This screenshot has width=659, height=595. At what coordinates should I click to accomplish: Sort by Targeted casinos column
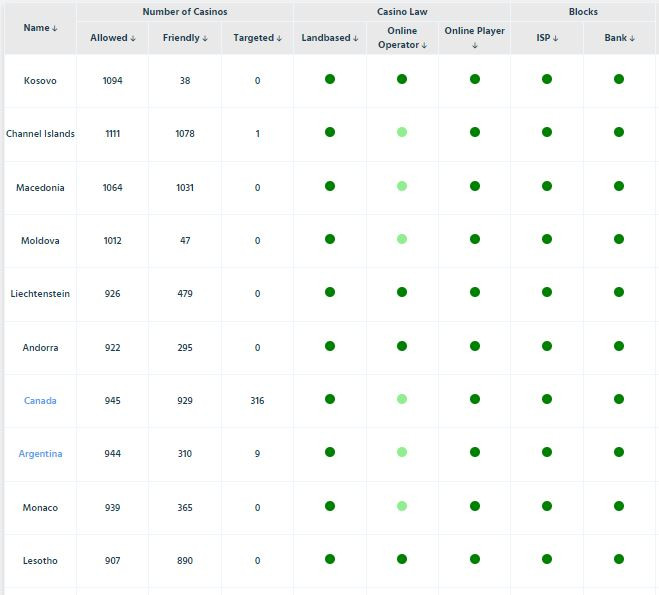tap(257, 38)
